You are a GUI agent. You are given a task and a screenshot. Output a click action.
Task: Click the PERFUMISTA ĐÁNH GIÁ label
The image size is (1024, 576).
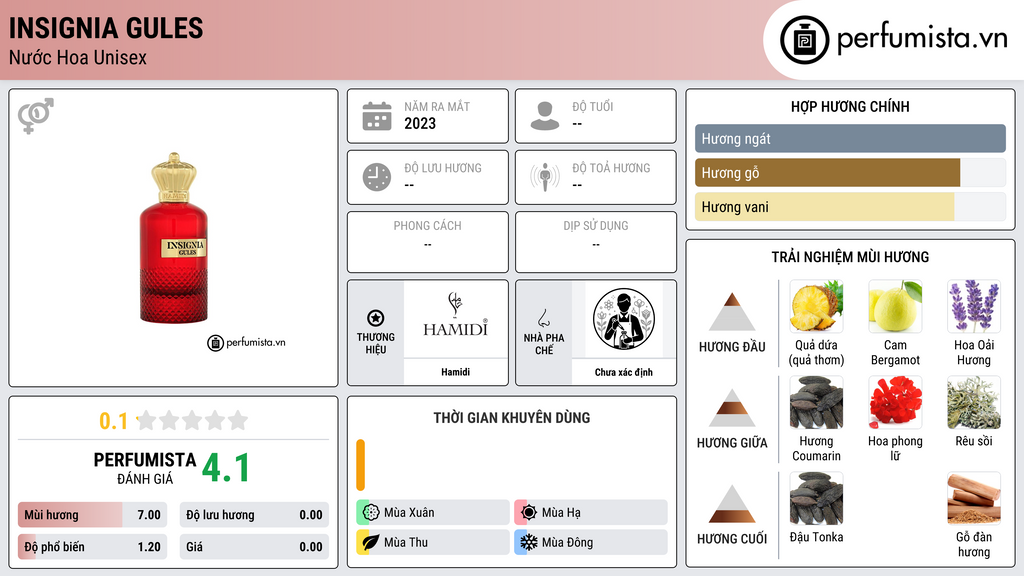145,468
